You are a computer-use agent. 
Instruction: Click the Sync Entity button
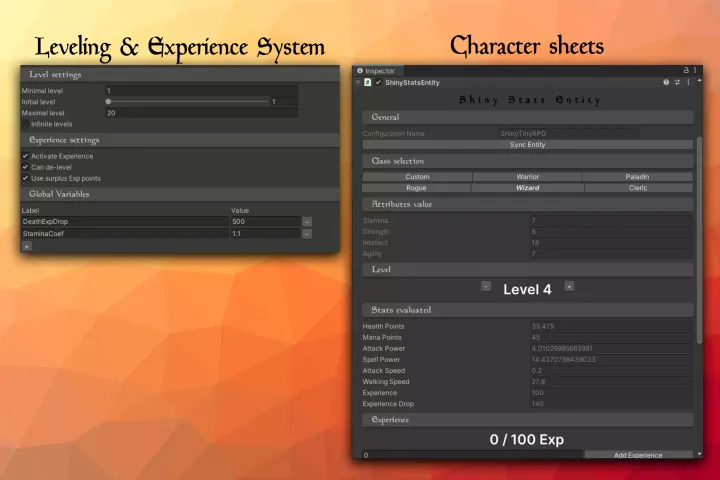[x=528, y=145]
